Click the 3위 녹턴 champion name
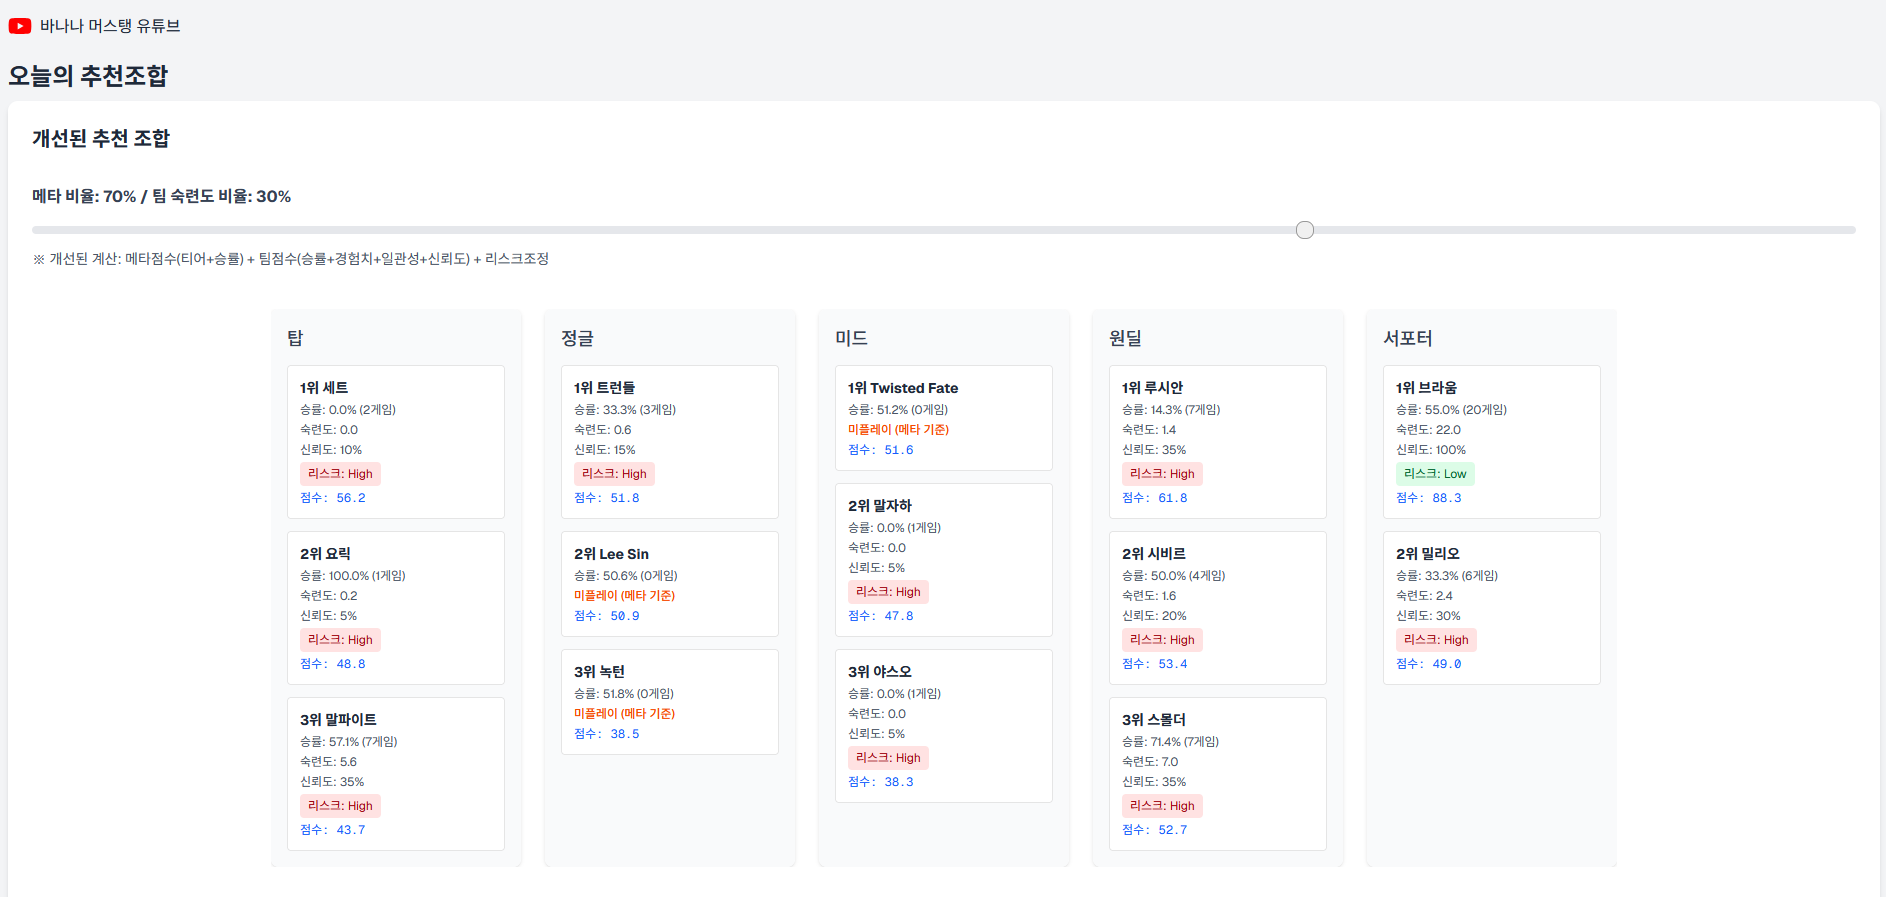The height and width of the screenshot is (897, 1886). click(x=599, y=672)
